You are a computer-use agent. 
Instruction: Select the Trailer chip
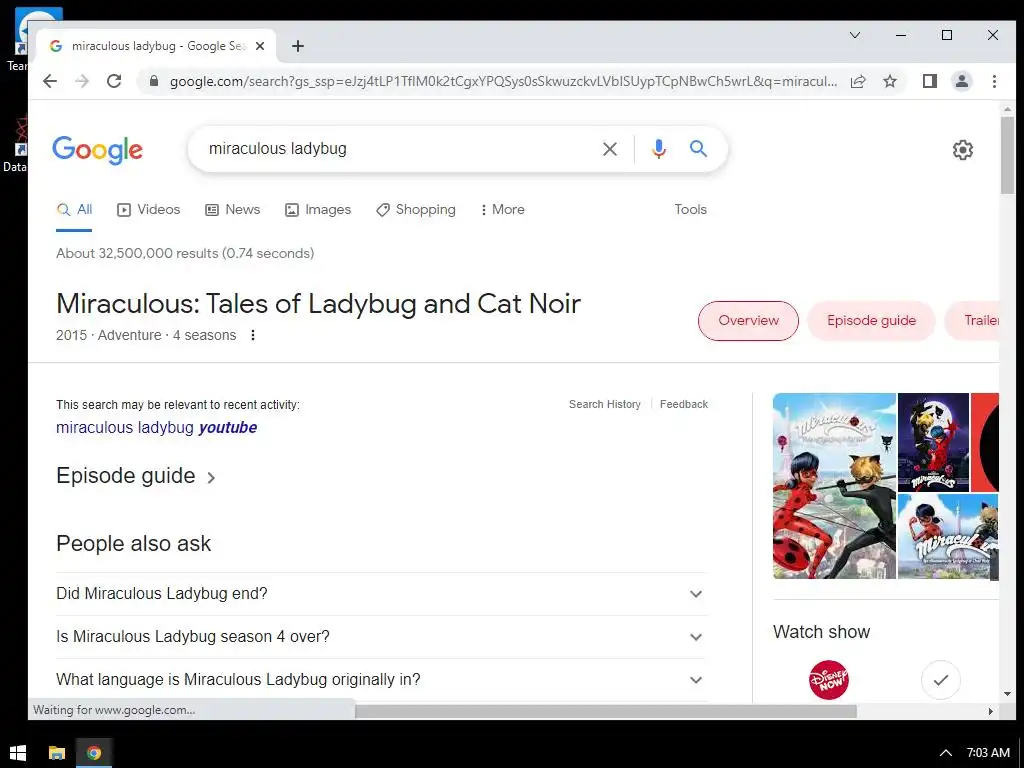coord(972,321)
